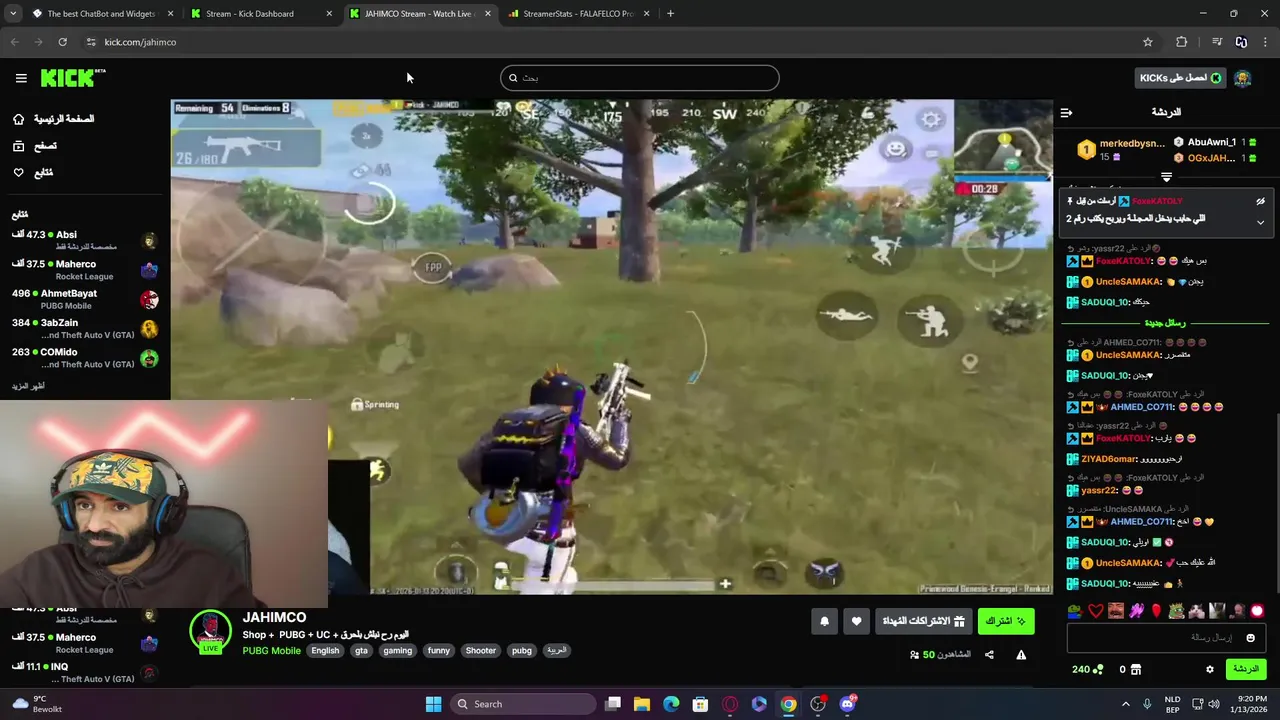
Task: Follow JAHIMCO with the heart button
Action: pos(856,621)
